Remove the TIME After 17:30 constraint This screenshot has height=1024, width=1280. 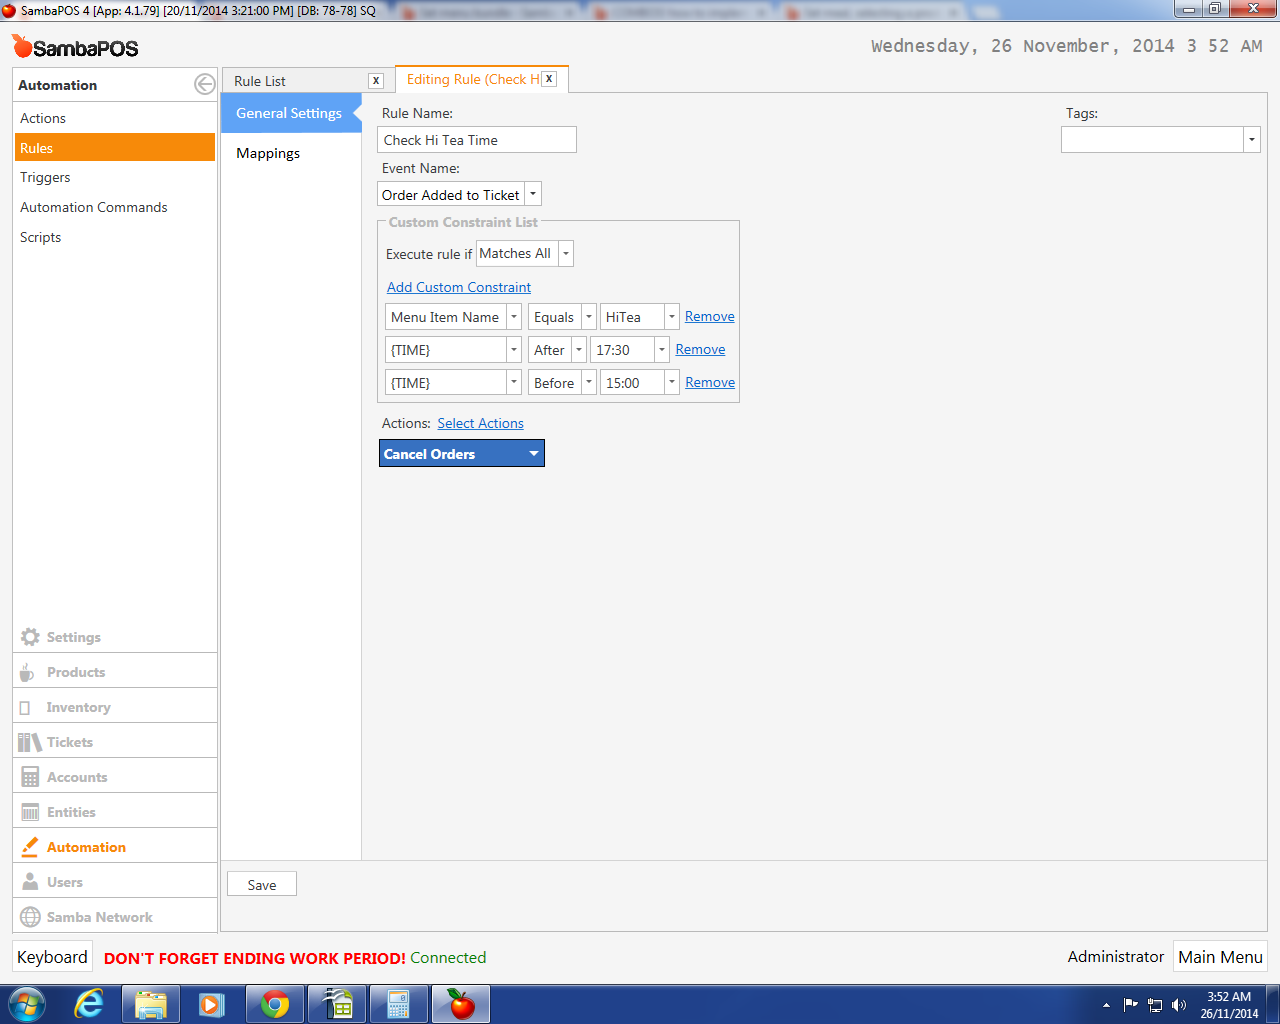click(x=700, y=349)
